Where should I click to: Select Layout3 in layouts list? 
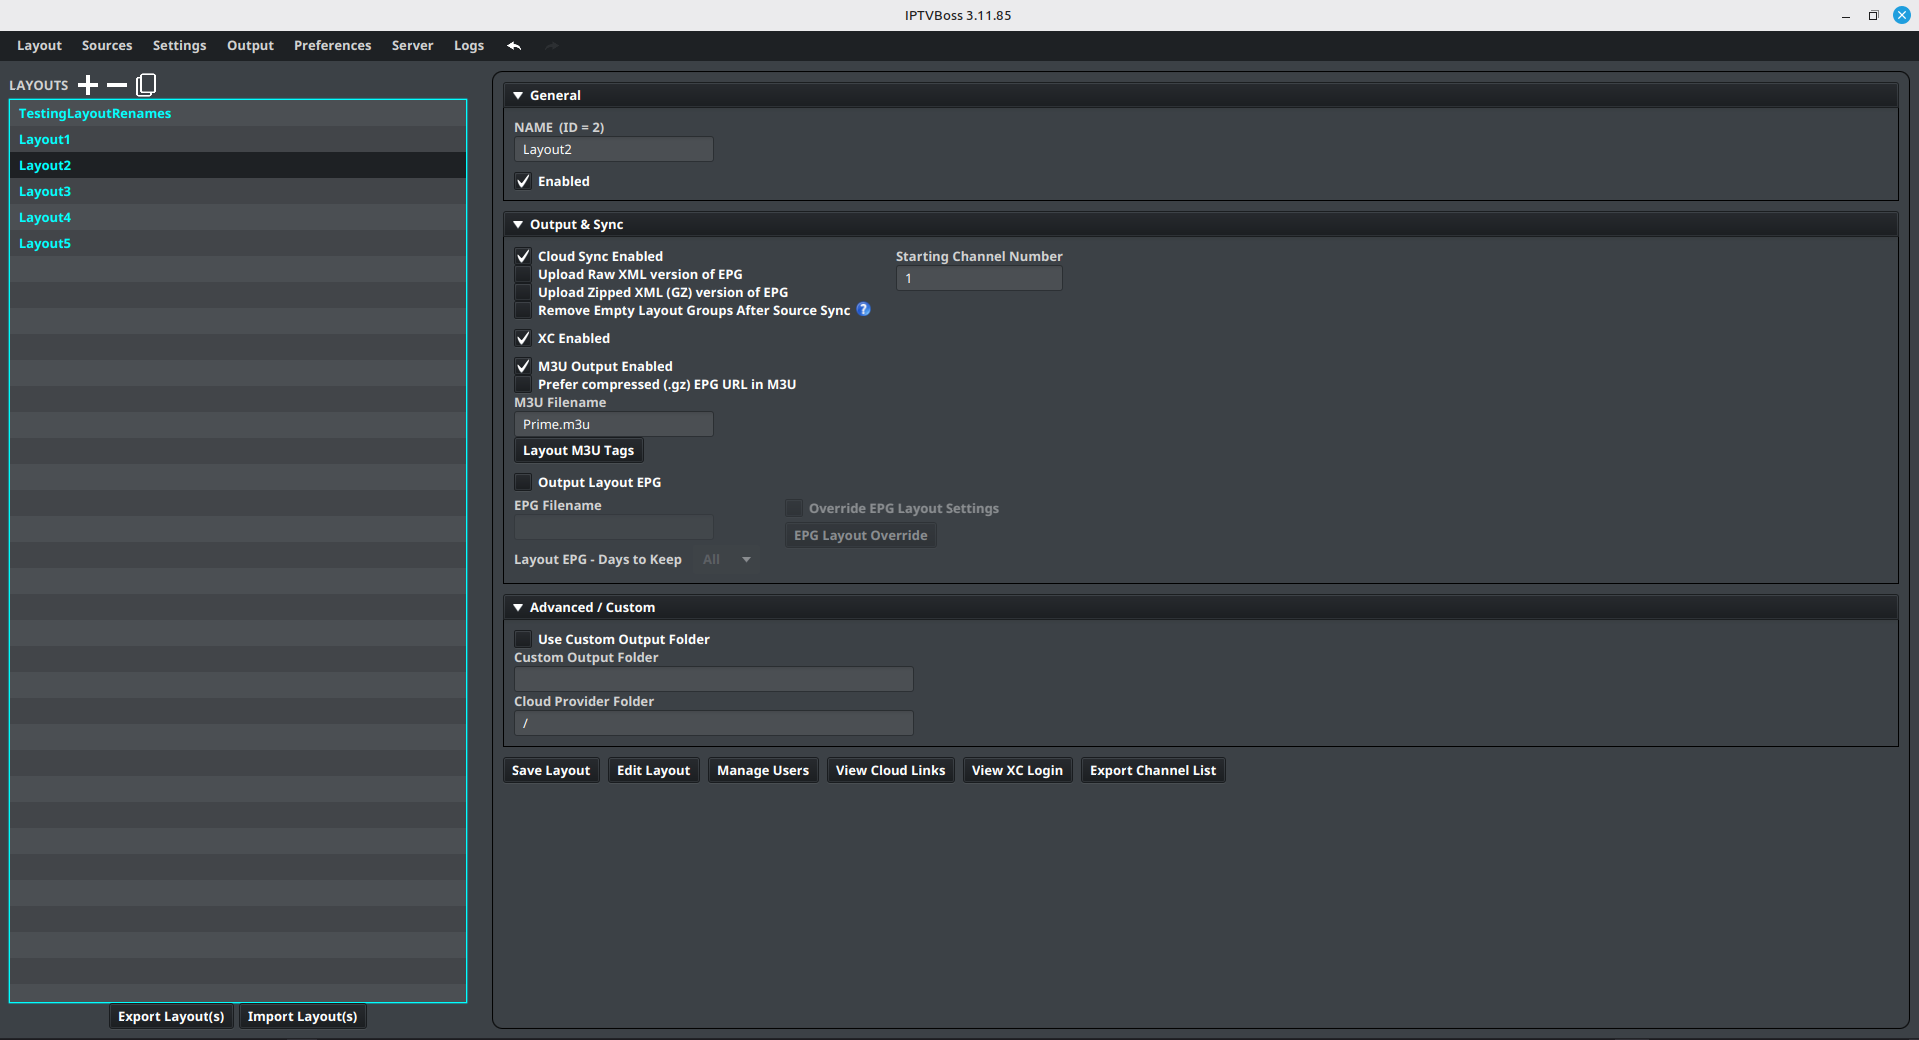(x=238, y=191)
